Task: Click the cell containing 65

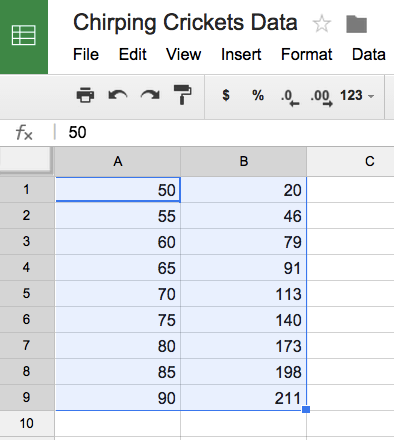Action: [x=118, y=268]
